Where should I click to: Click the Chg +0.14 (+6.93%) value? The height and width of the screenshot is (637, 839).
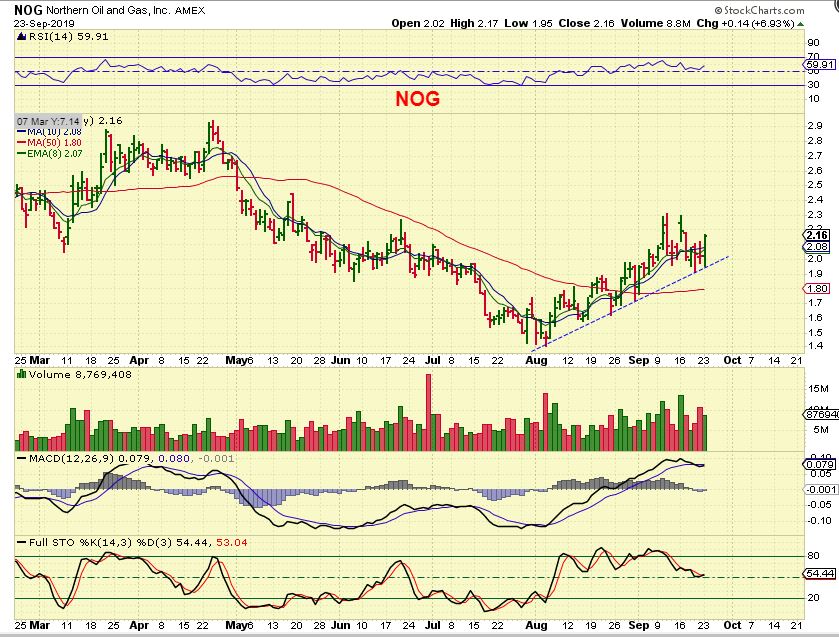point(745,24)
